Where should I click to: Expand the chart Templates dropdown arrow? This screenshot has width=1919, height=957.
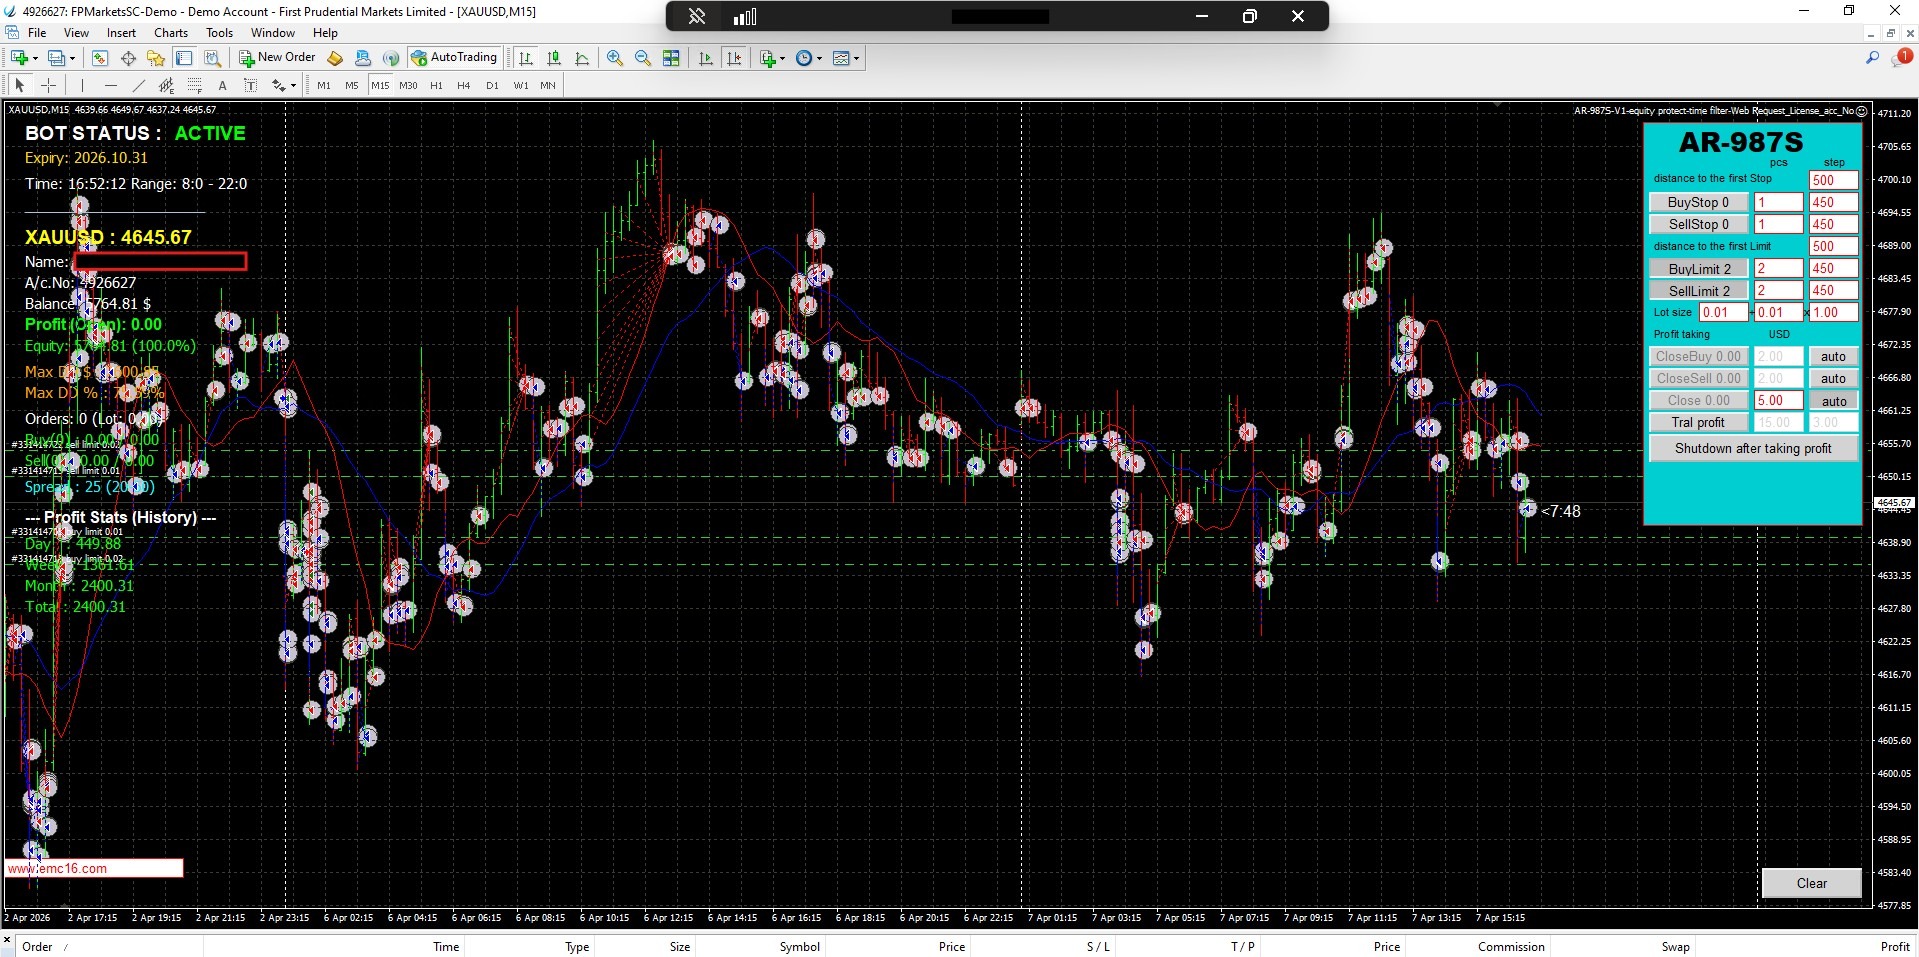[856, 58]
